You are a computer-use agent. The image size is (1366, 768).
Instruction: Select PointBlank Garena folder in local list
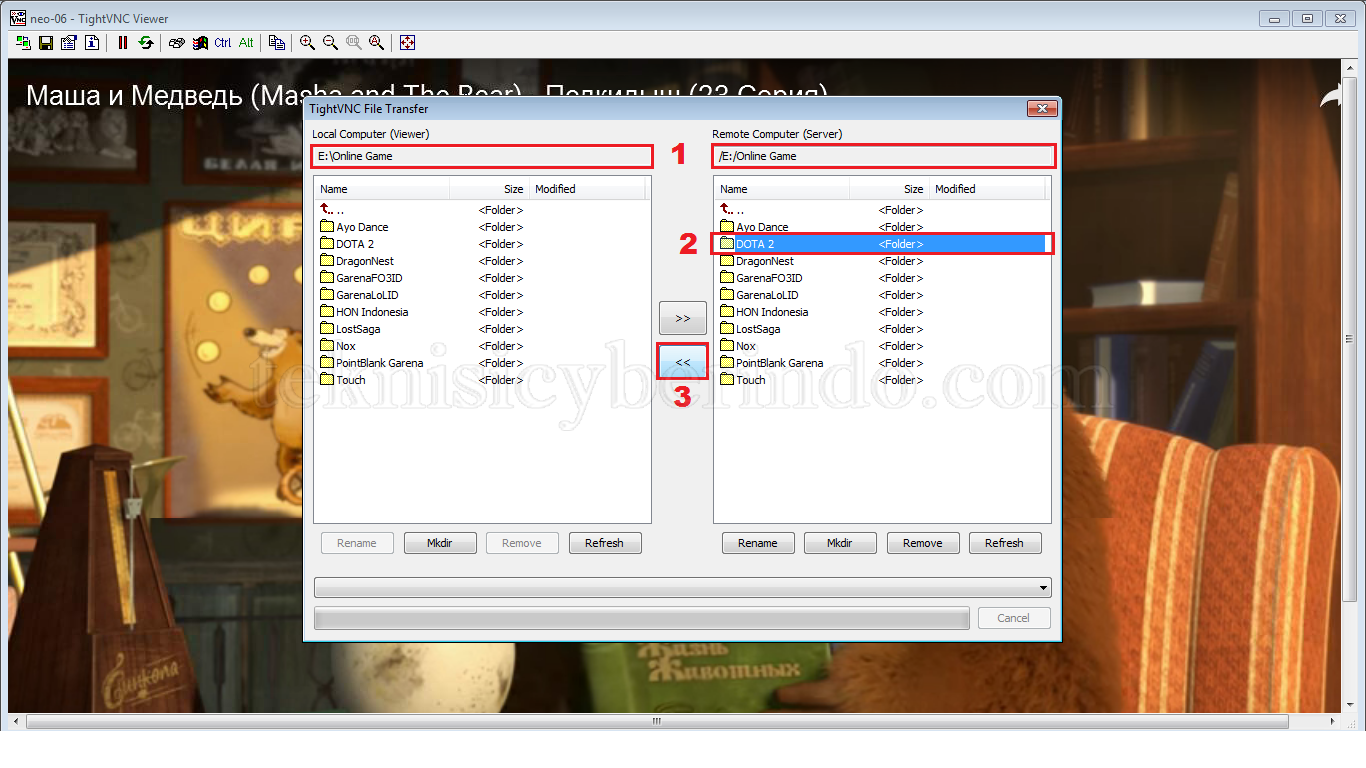click(x=372, y=363)
